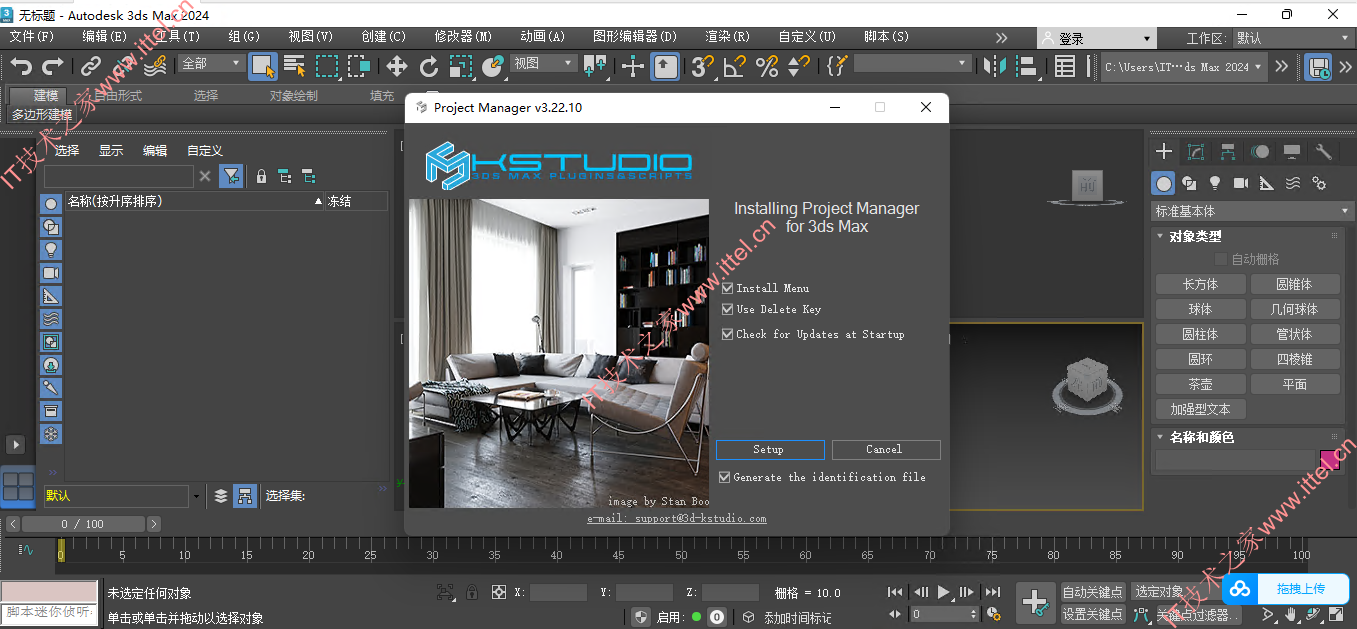Click the Setup button in the Project Manager dialog

pyautogui.click(x=769, y=450)
